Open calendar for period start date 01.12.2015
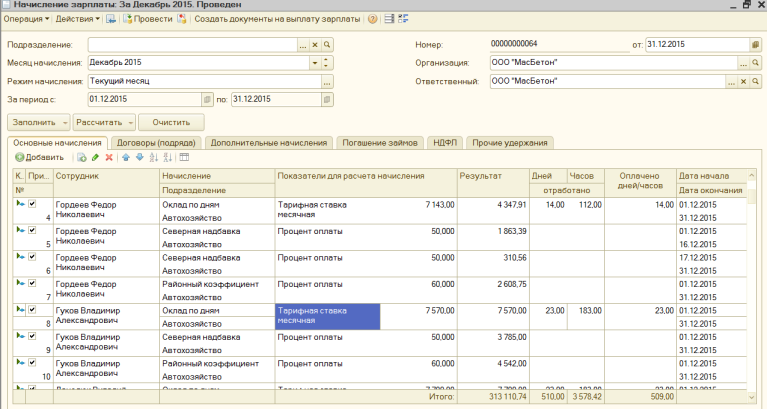Screen dimensions: 767x409 tap(207, 100)
